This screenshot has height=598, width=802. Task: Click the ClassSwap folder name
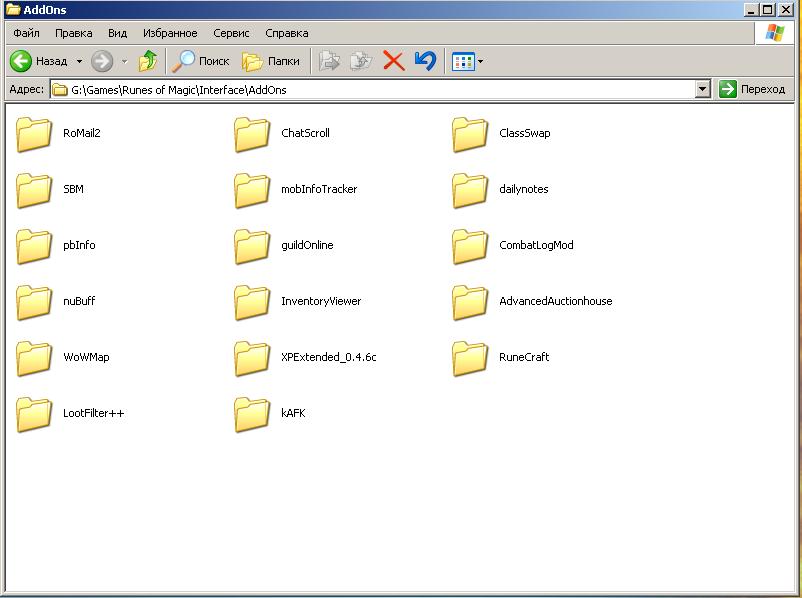click(525, 133)
